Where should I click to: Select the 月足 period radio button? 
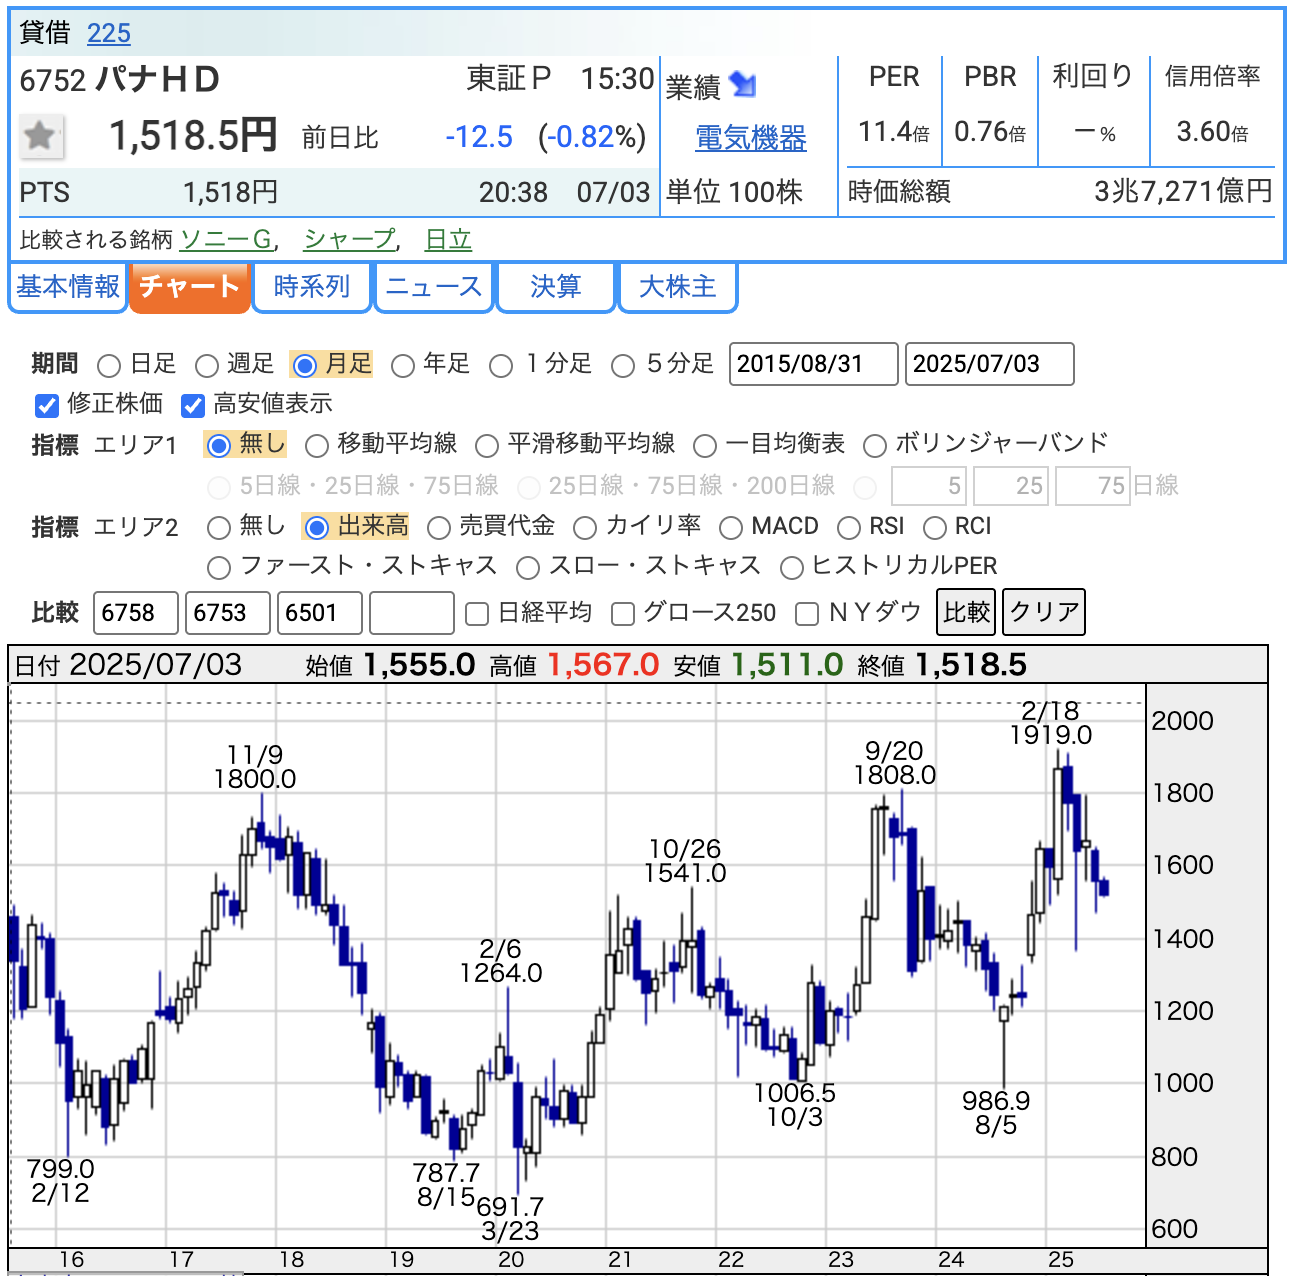coord(305,365)
